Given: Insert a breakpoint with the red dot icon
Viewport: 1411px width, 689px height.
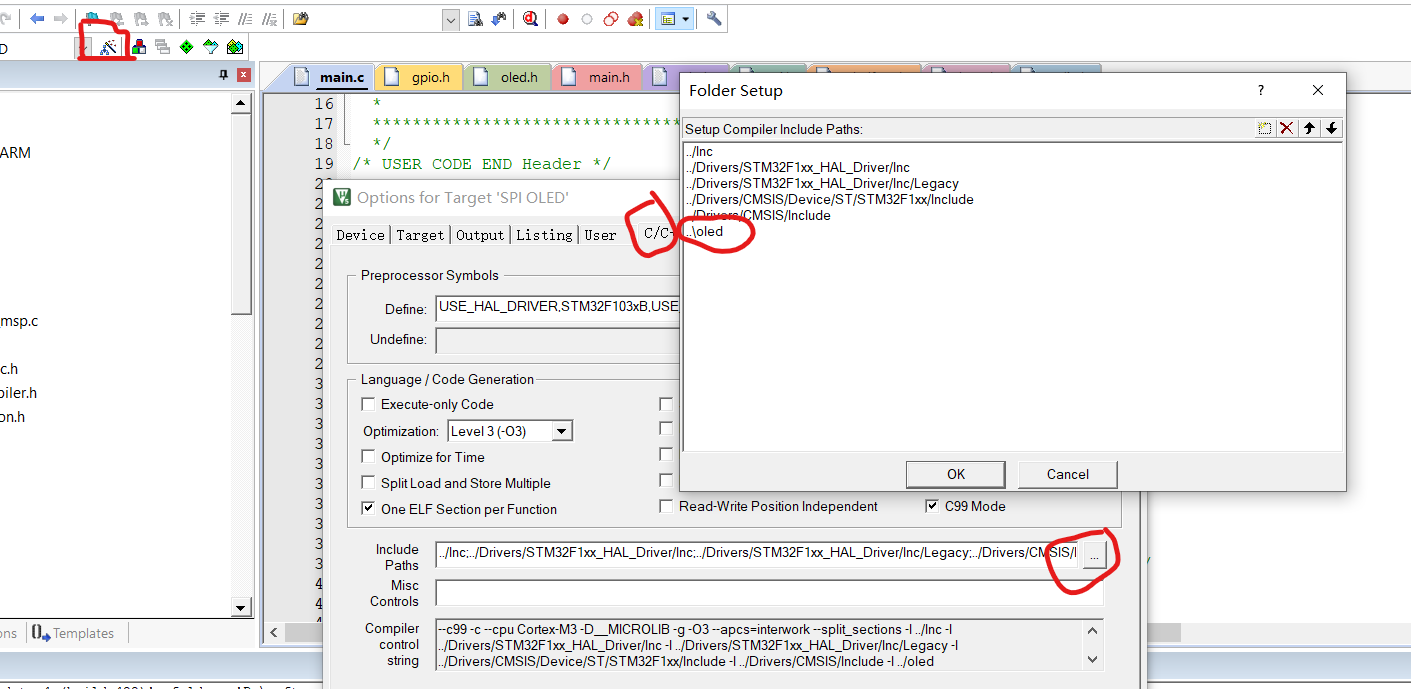Looking at the screenshot, I should [563, 19].
